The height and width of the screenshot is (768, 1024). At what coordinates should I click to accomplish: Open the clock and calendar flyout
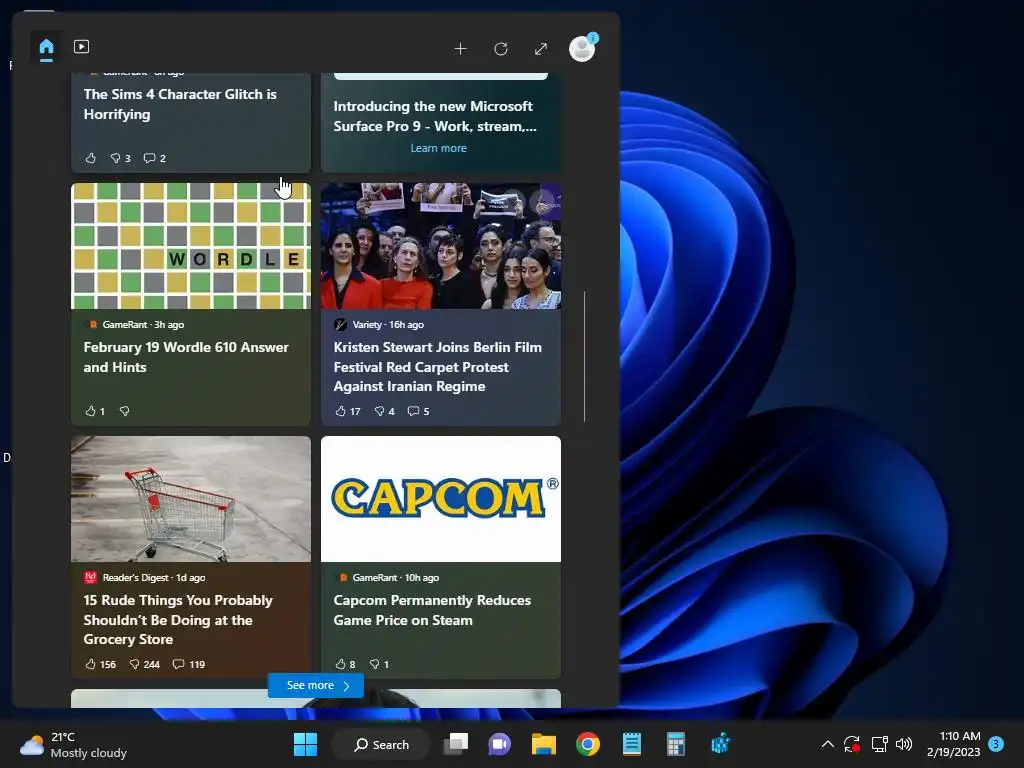[x=953, y=744]
